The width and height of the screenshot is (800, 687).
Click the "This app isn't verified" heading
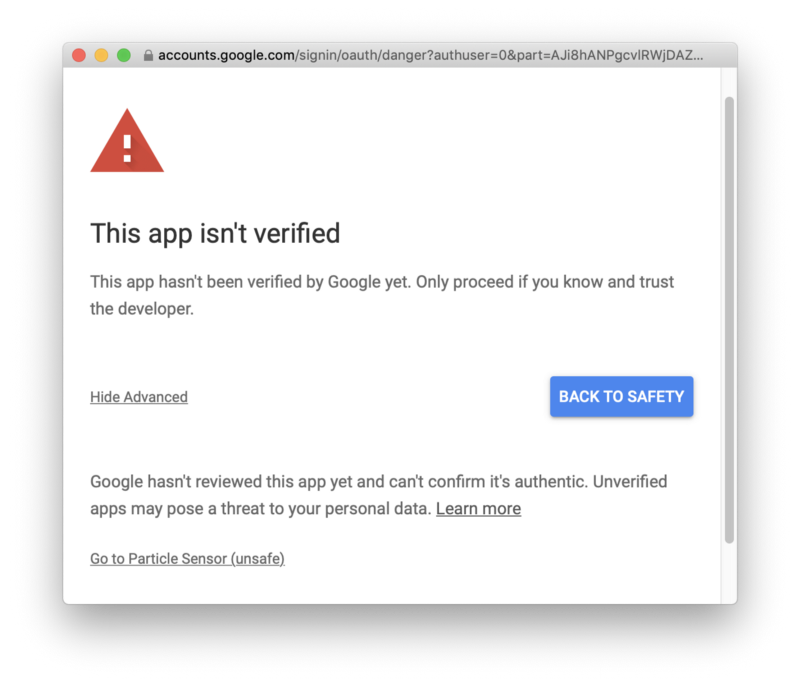[x=215, y=234]
